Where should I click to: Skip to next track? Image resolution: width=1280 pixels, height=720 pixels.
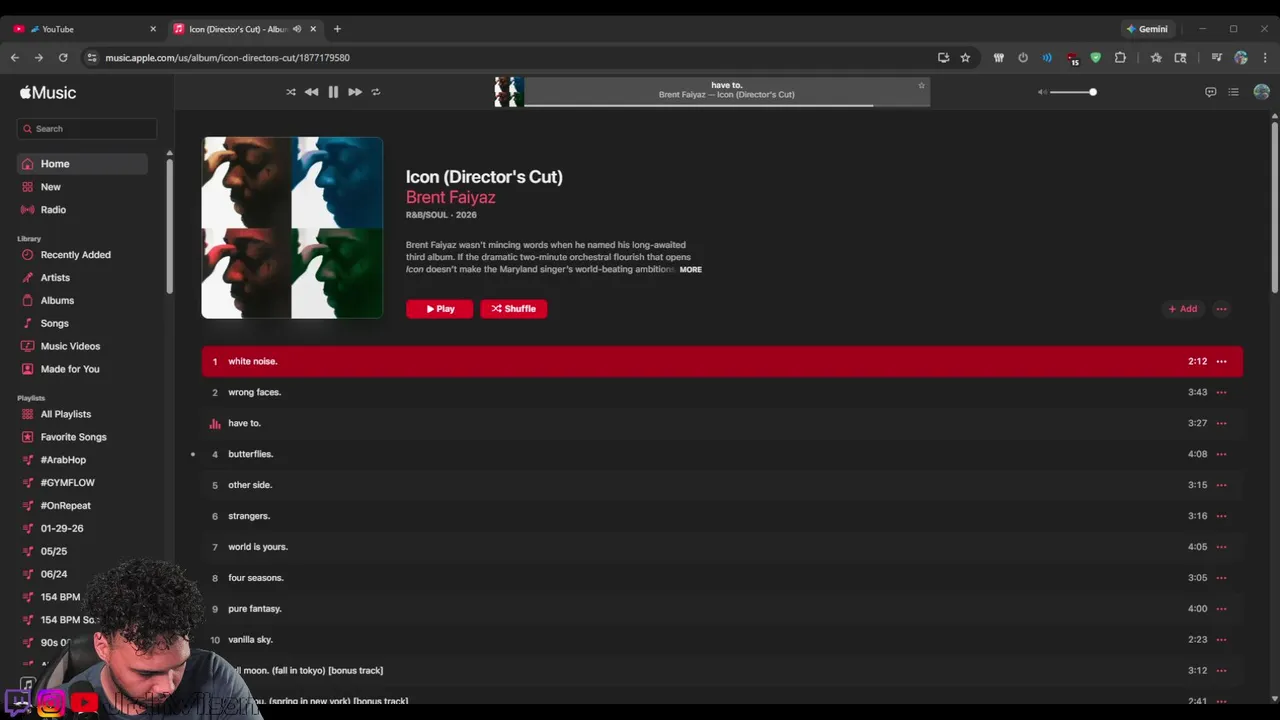click(x=355, y=92)
